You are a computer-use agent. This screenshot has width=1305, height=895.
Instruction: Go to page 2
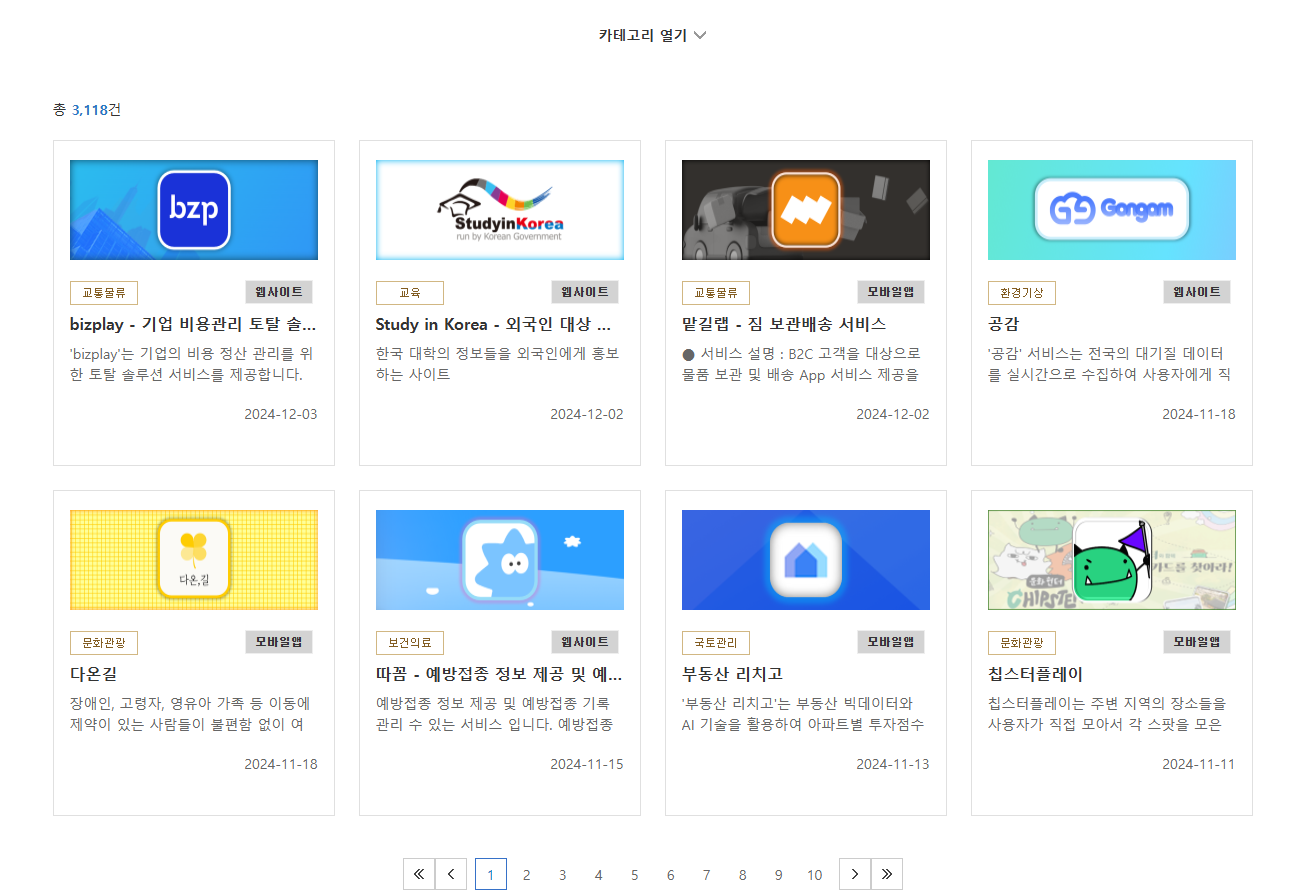[x=527, y=875]
